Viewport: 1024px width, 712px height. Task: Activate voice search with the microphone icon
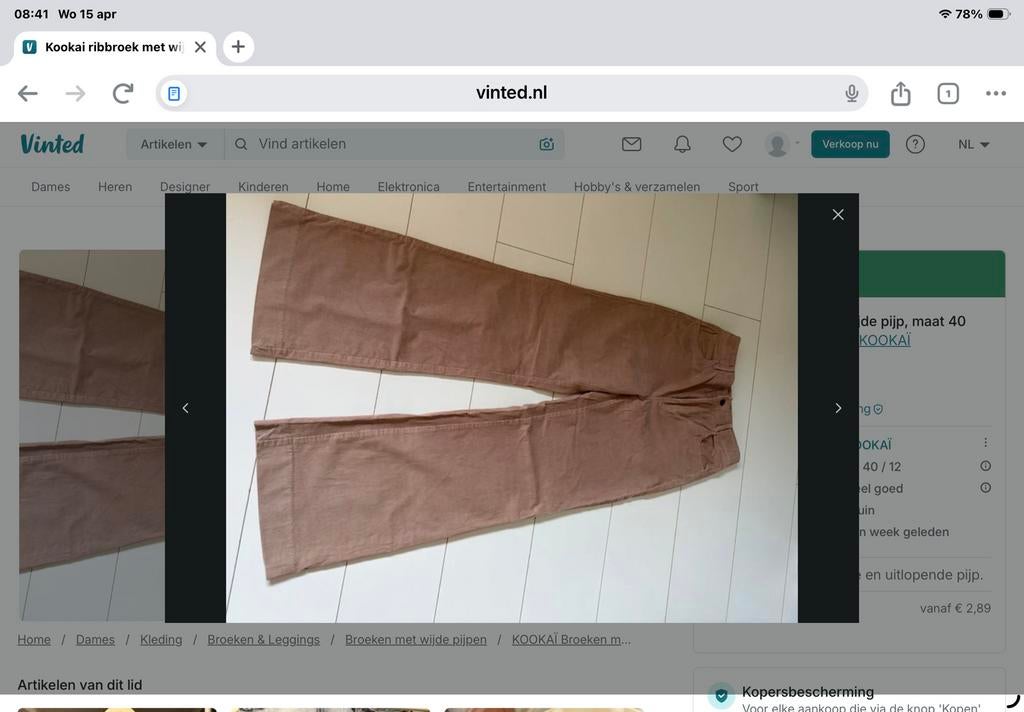(851, 92)
